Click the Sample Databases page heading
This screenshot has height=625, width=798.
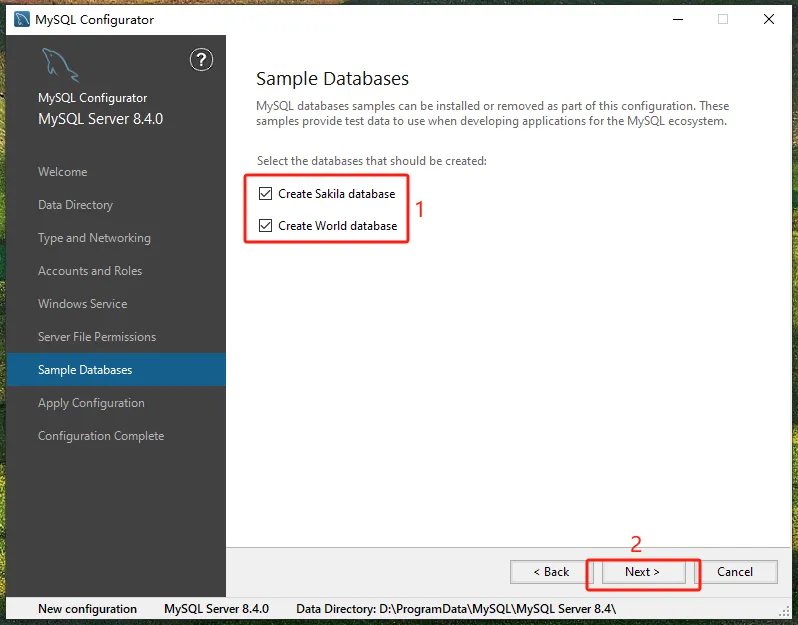click(x=332, y=79)
